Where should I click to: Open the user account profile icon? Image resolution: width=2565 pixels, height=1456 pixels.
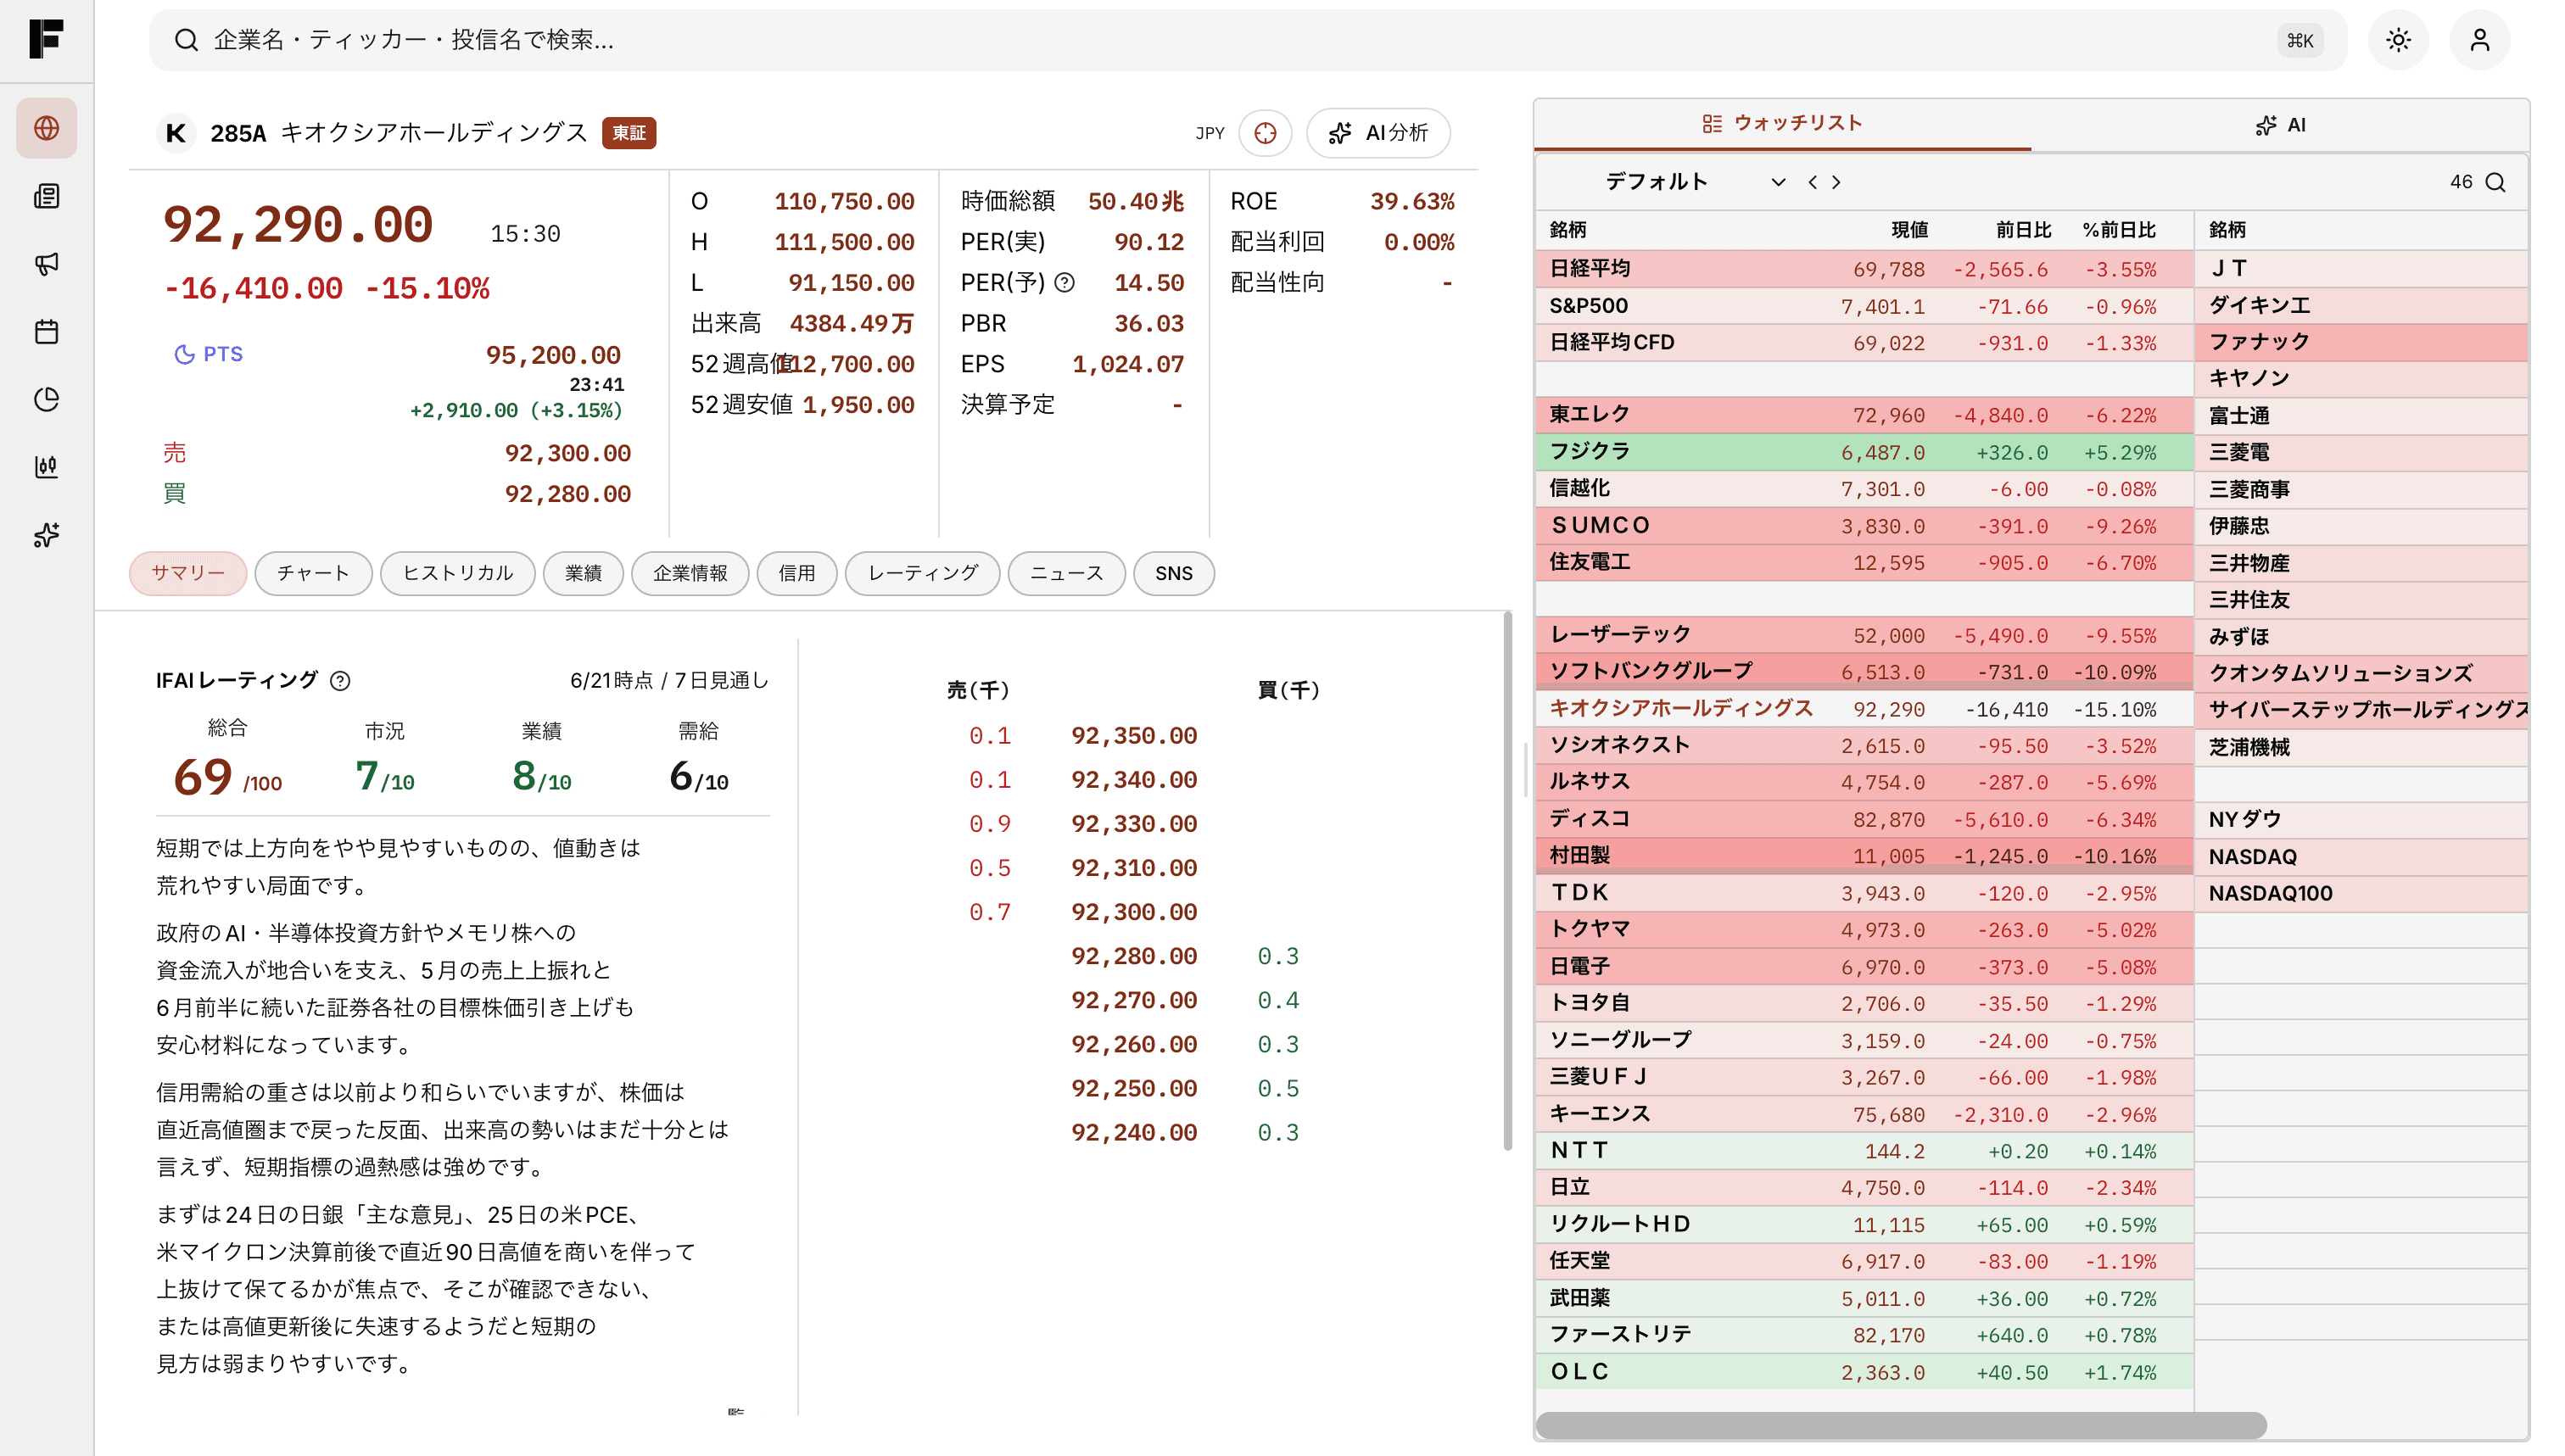(2480, 40)
